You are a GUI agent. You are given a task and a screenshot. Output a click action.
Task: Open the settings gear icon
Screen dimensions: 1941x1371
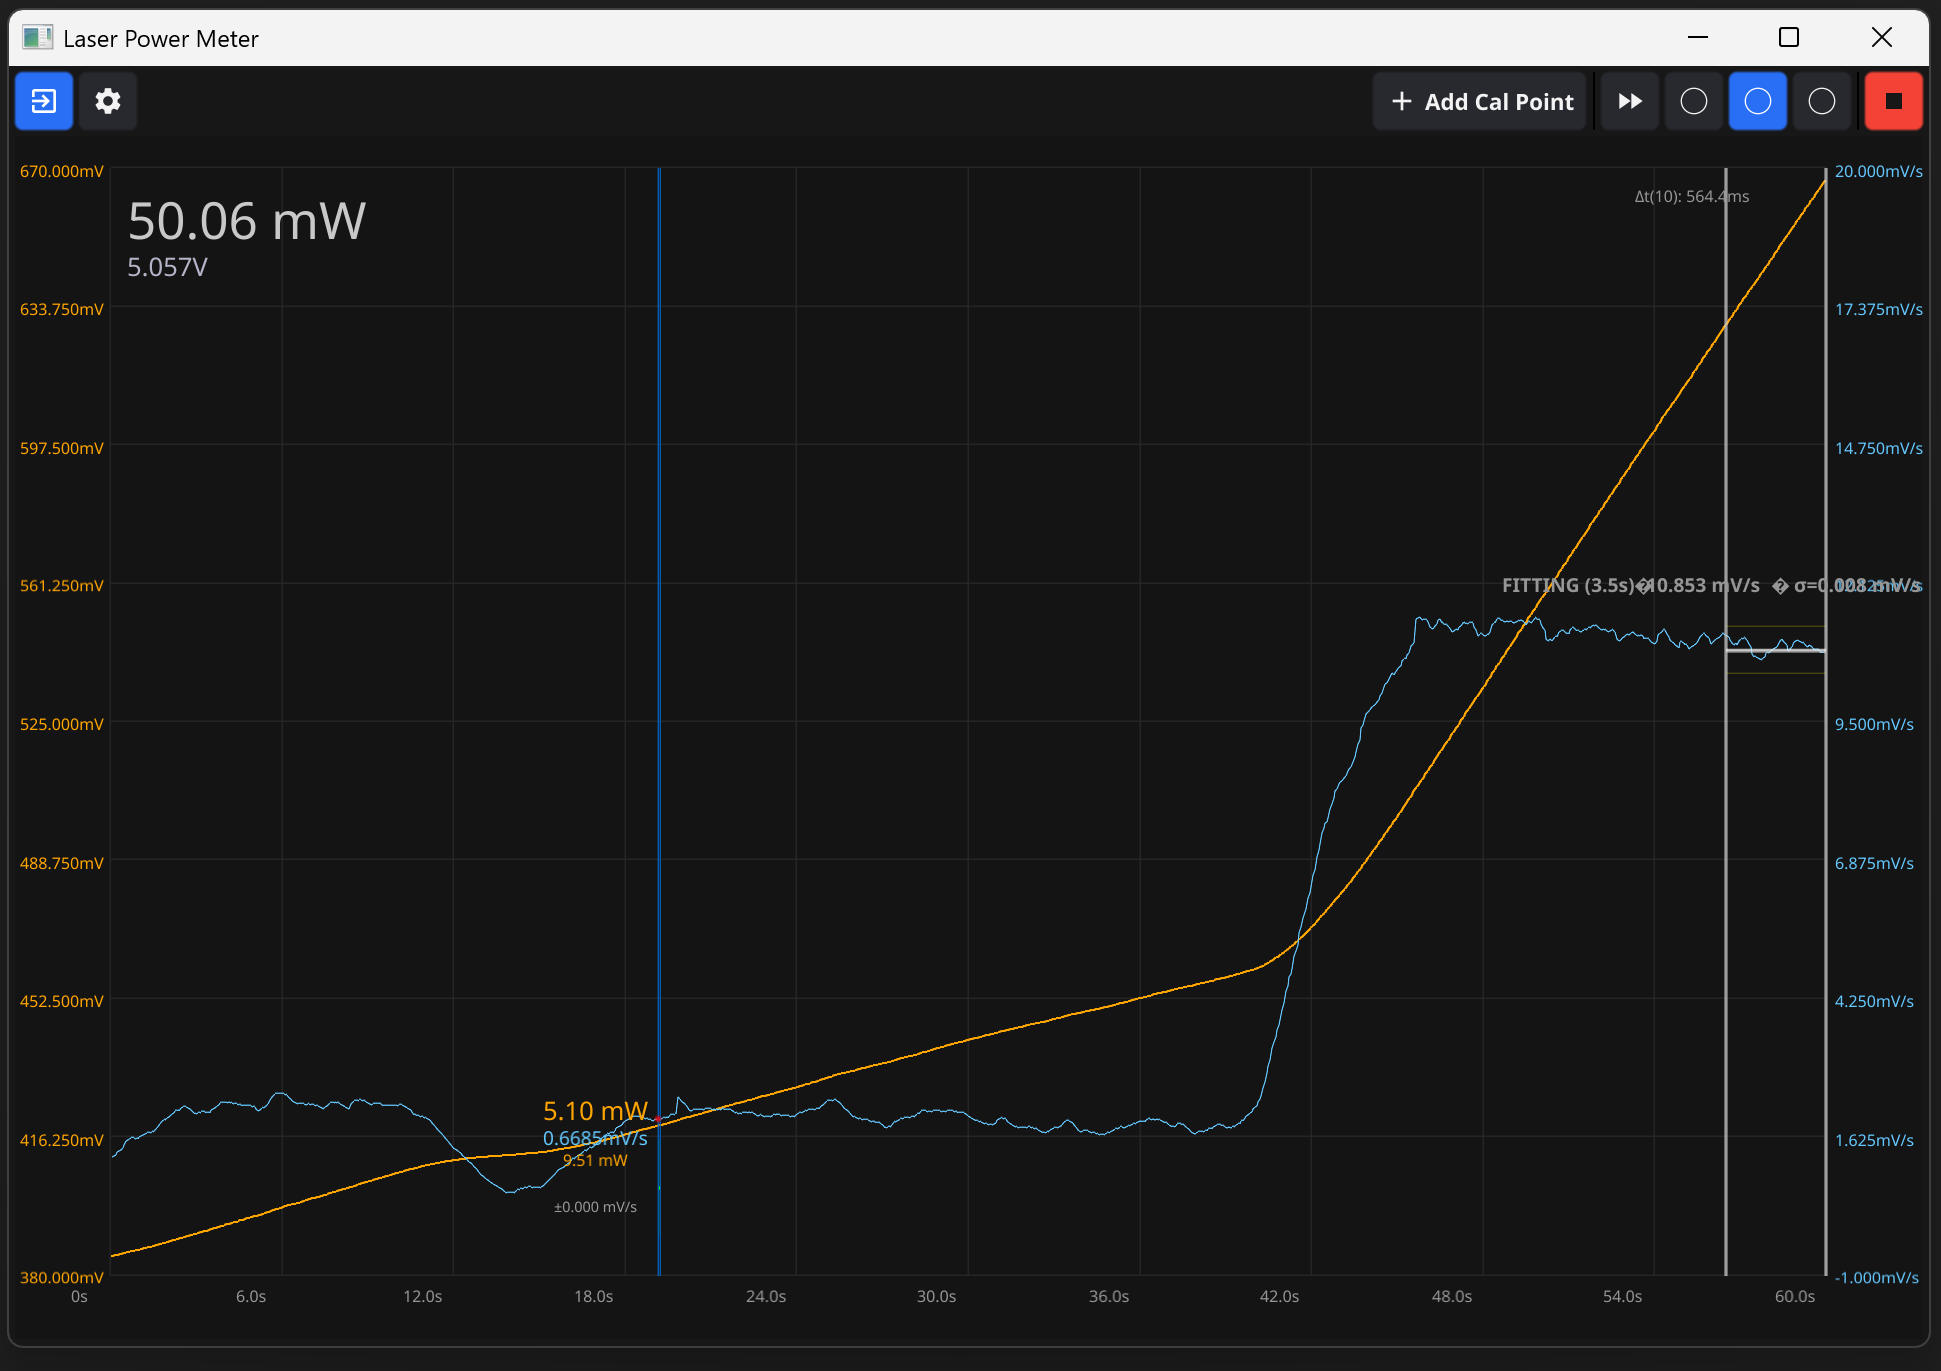(108, 101)
